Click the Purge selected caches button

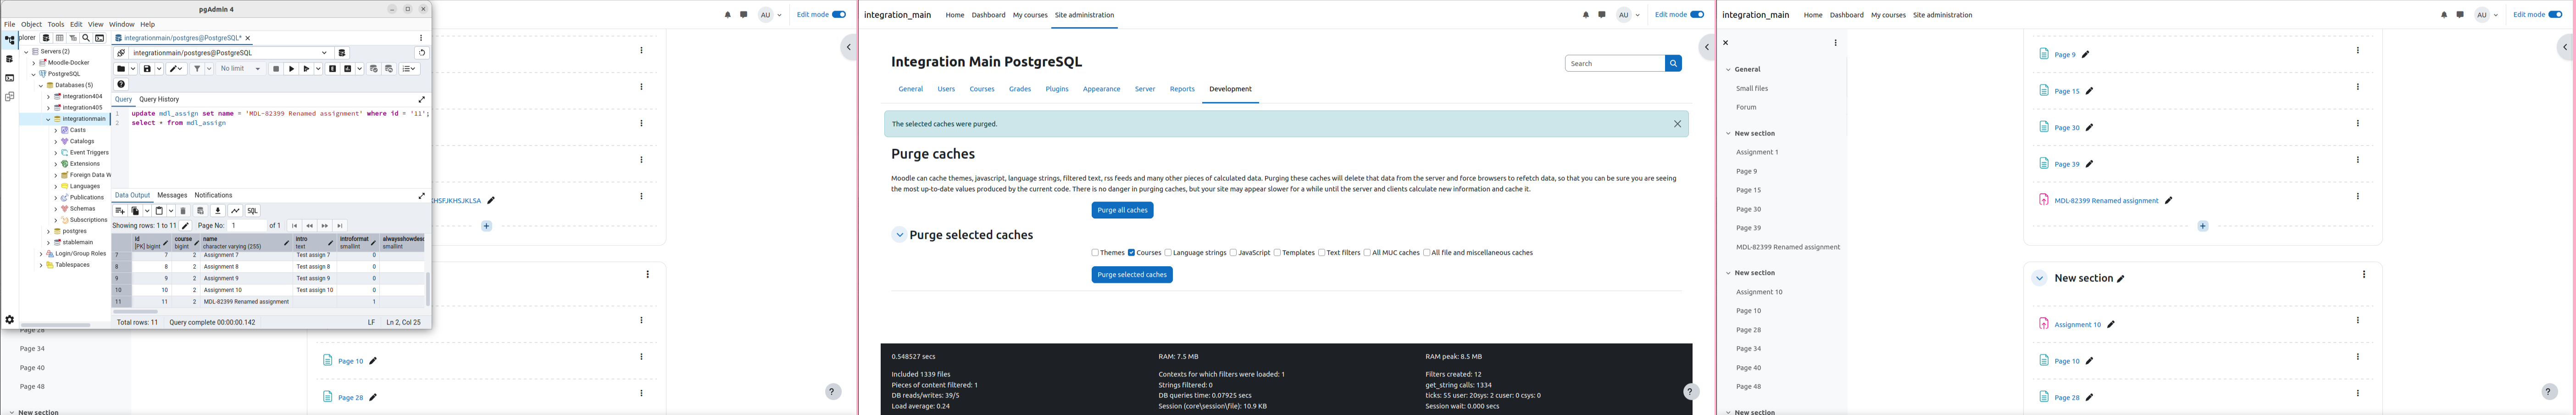(x=1132, y=275)
